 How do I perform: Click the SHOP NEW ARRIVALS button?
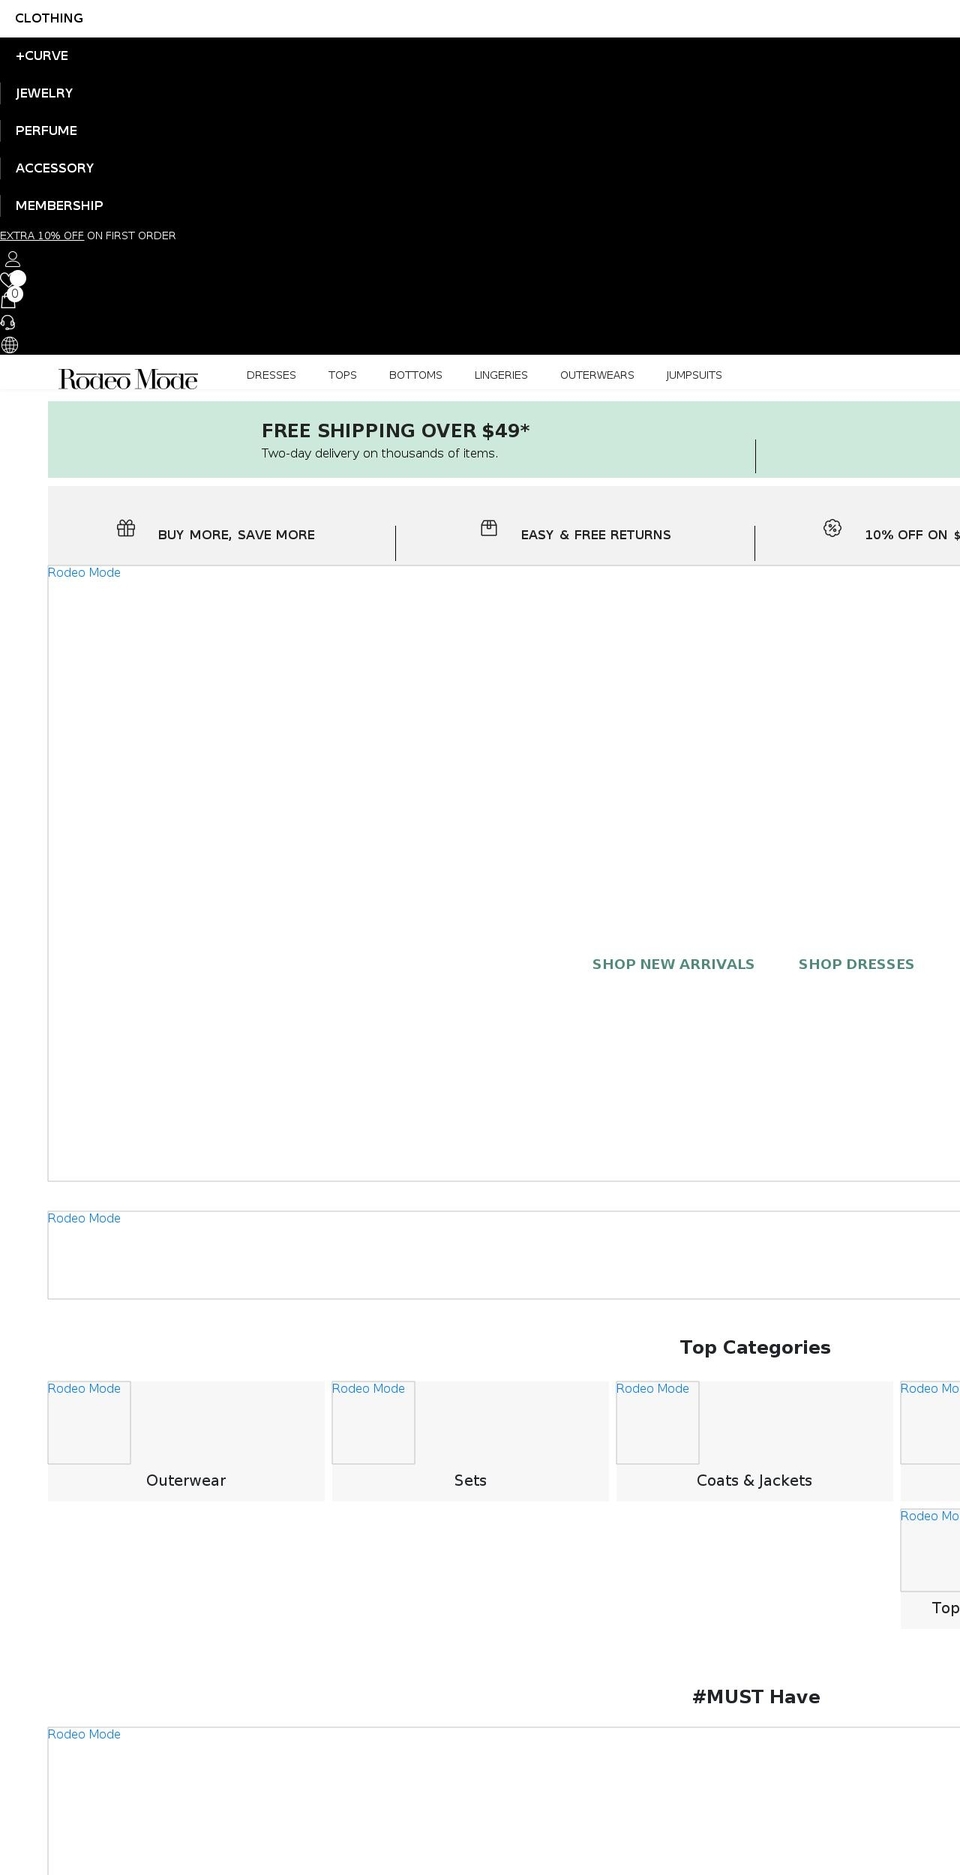pyautogui.click(x=673, y=964)
